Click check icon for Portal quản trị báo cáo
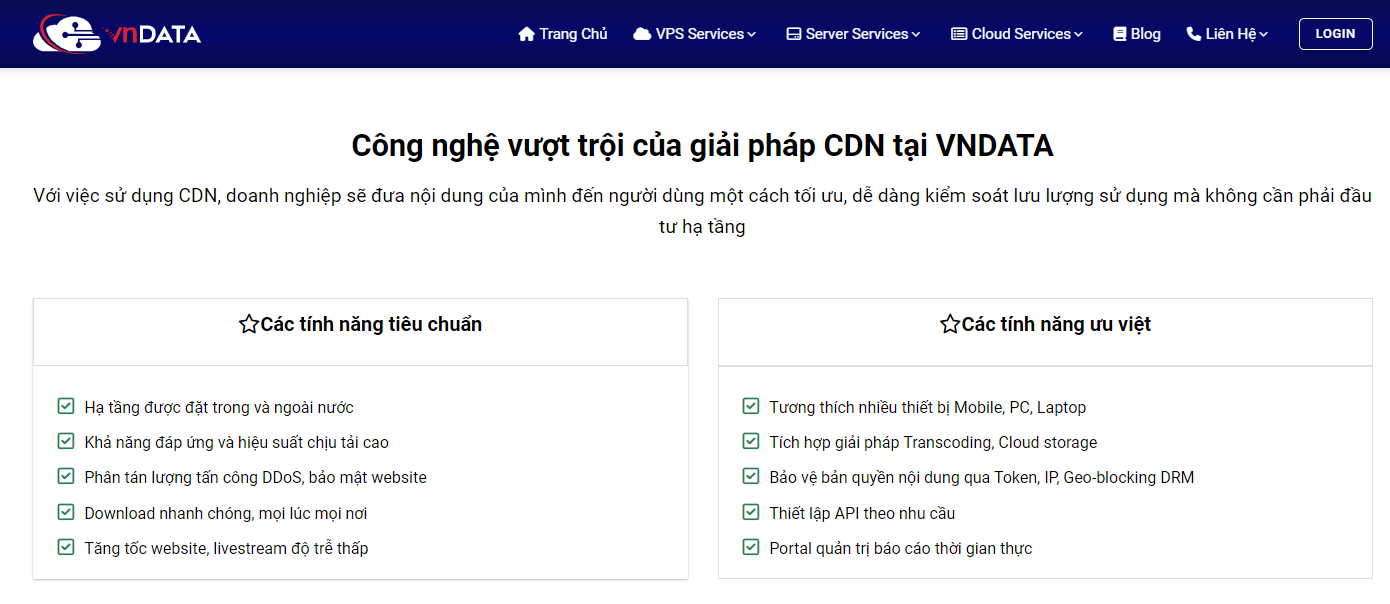Screen dimensions: 1390x604 pyautogui.click(x=751, y=547)
